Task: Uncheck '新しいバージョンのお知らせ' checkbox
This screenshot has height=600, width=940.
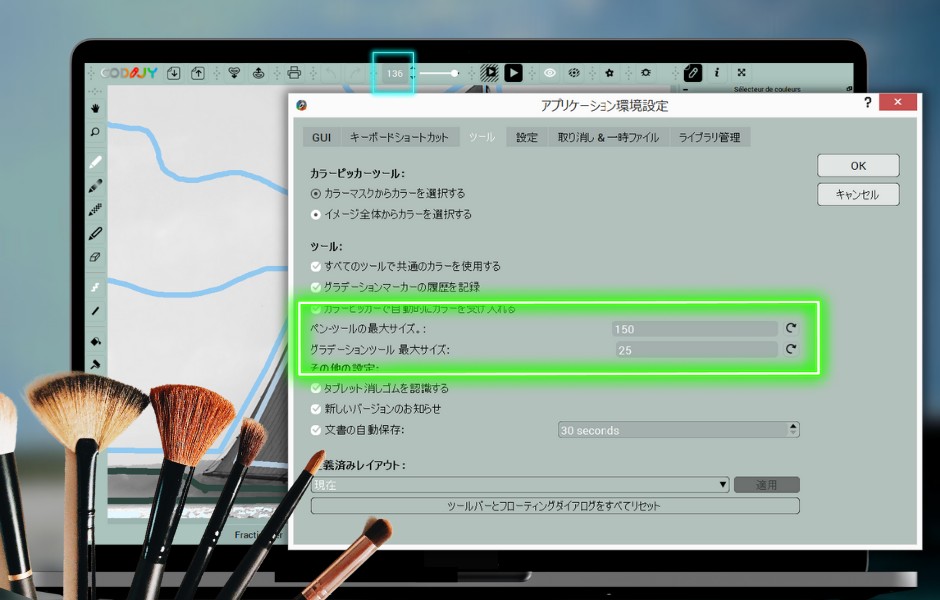Action: pos(316,409)
